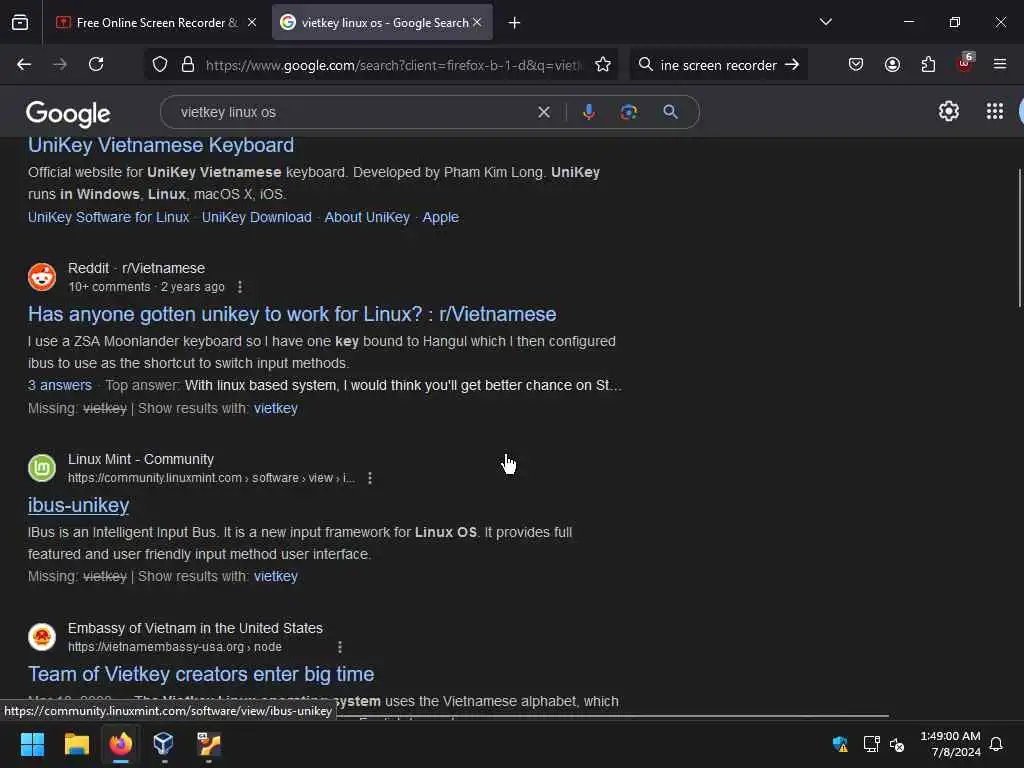Open the 3 answers link
Viewport: 1024px width, 768px height.
(x=59, y=385)
